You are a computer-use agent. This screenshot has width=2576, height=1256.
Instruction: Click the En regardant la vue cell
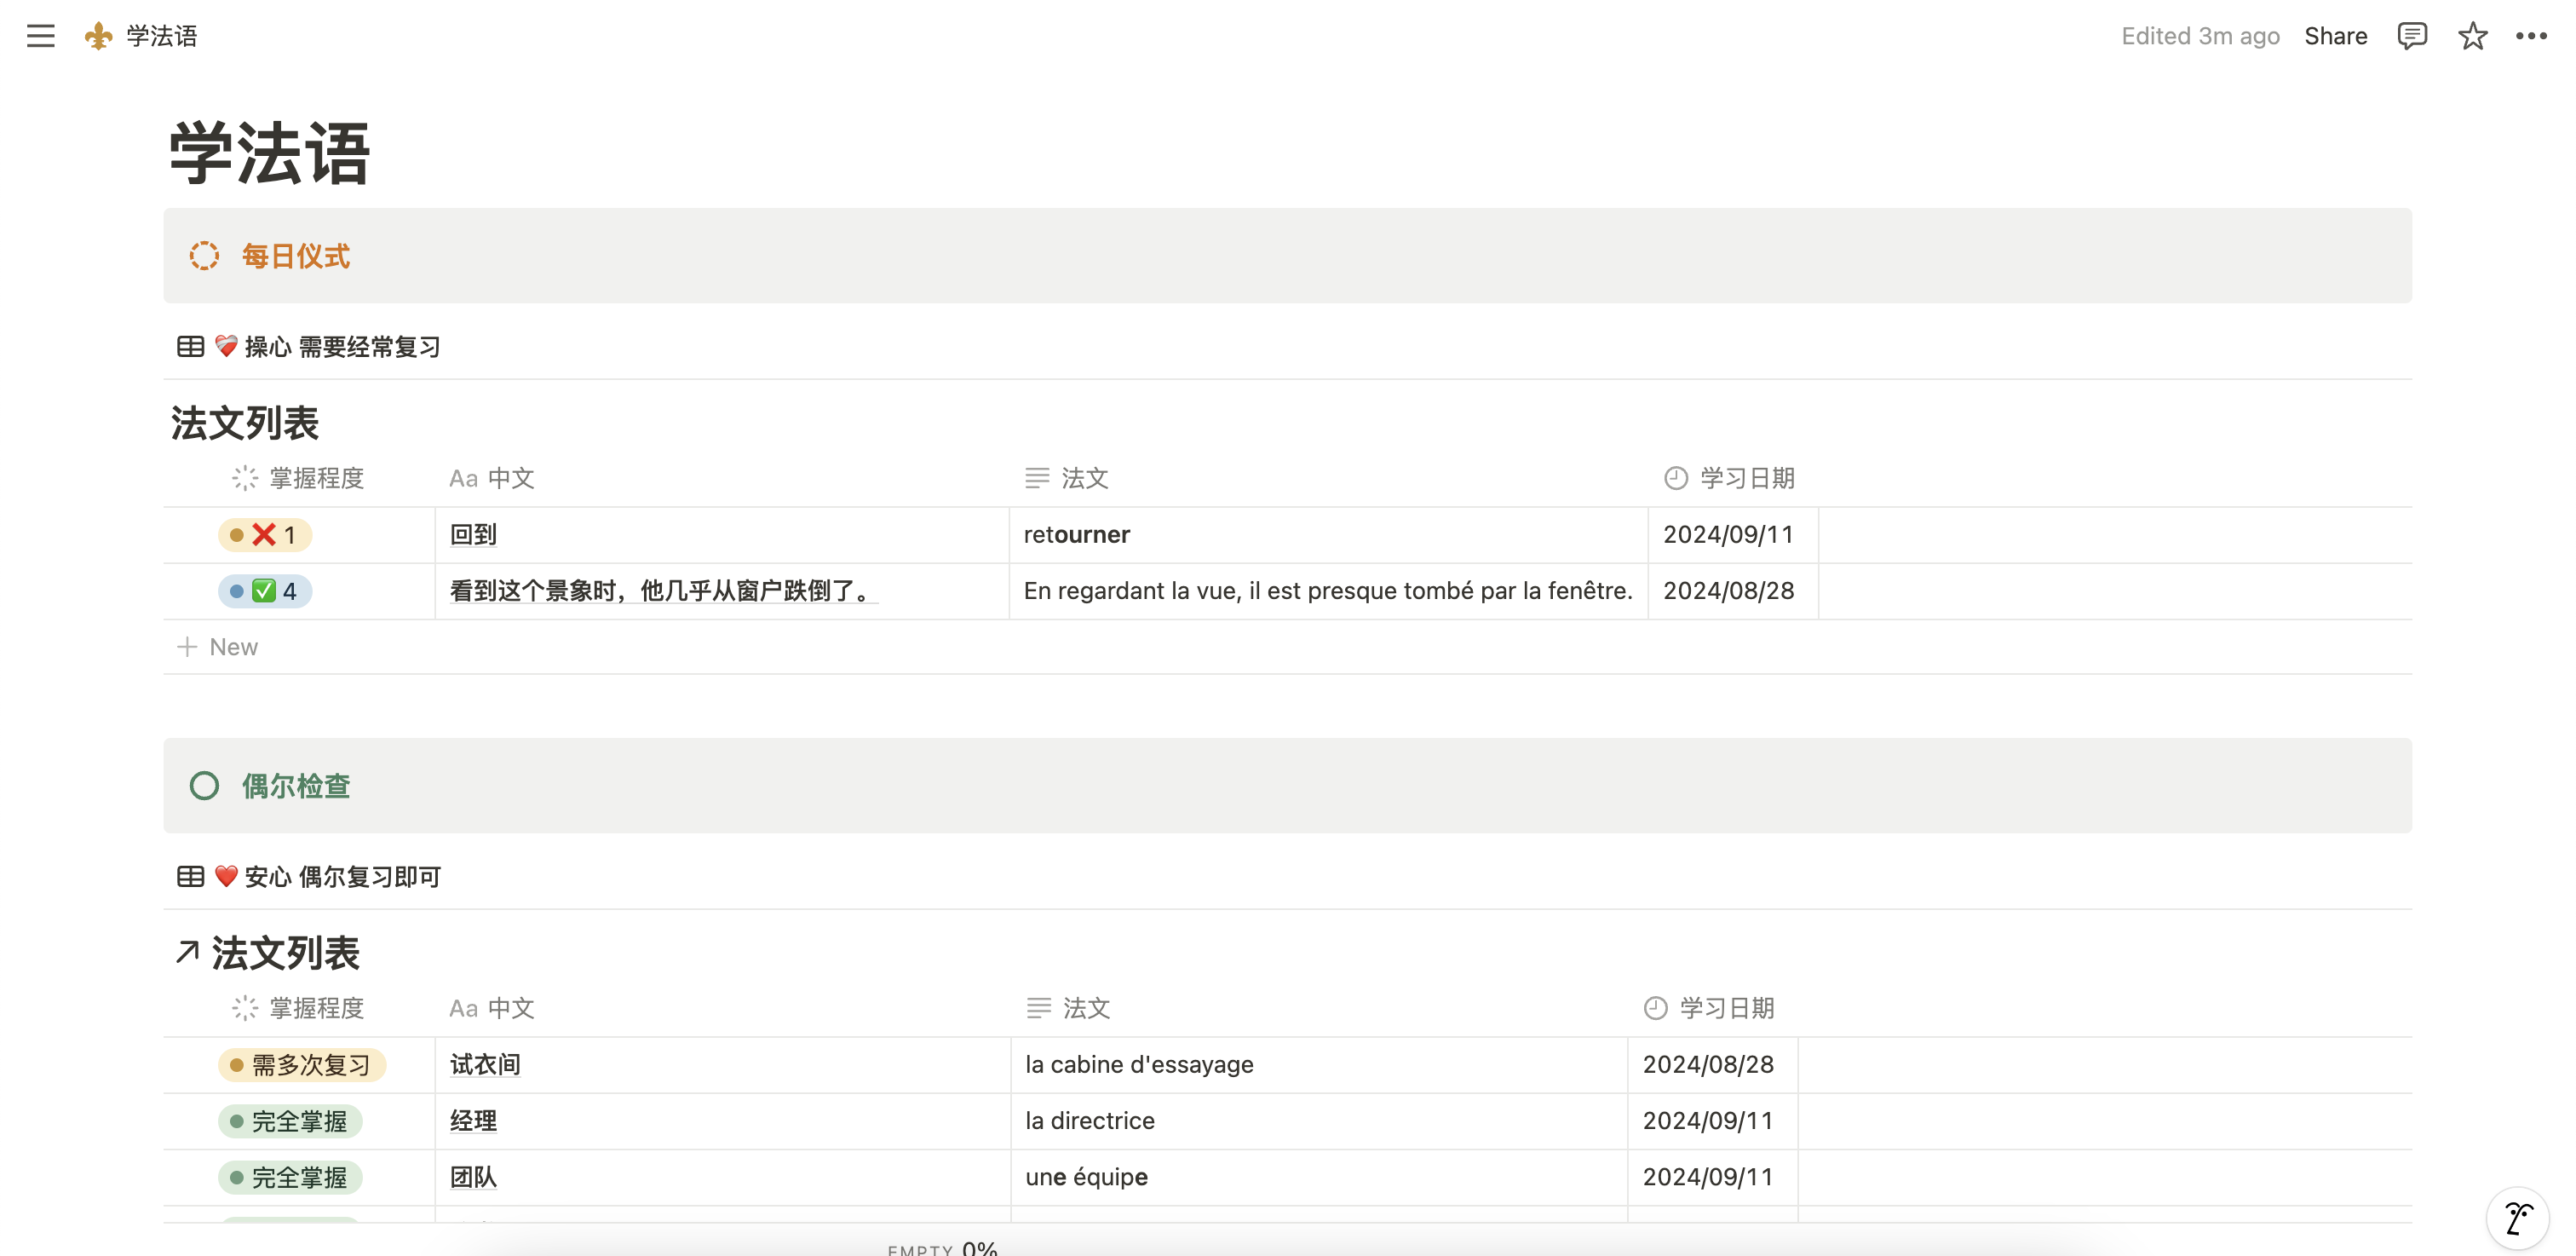click(1328, 591)
